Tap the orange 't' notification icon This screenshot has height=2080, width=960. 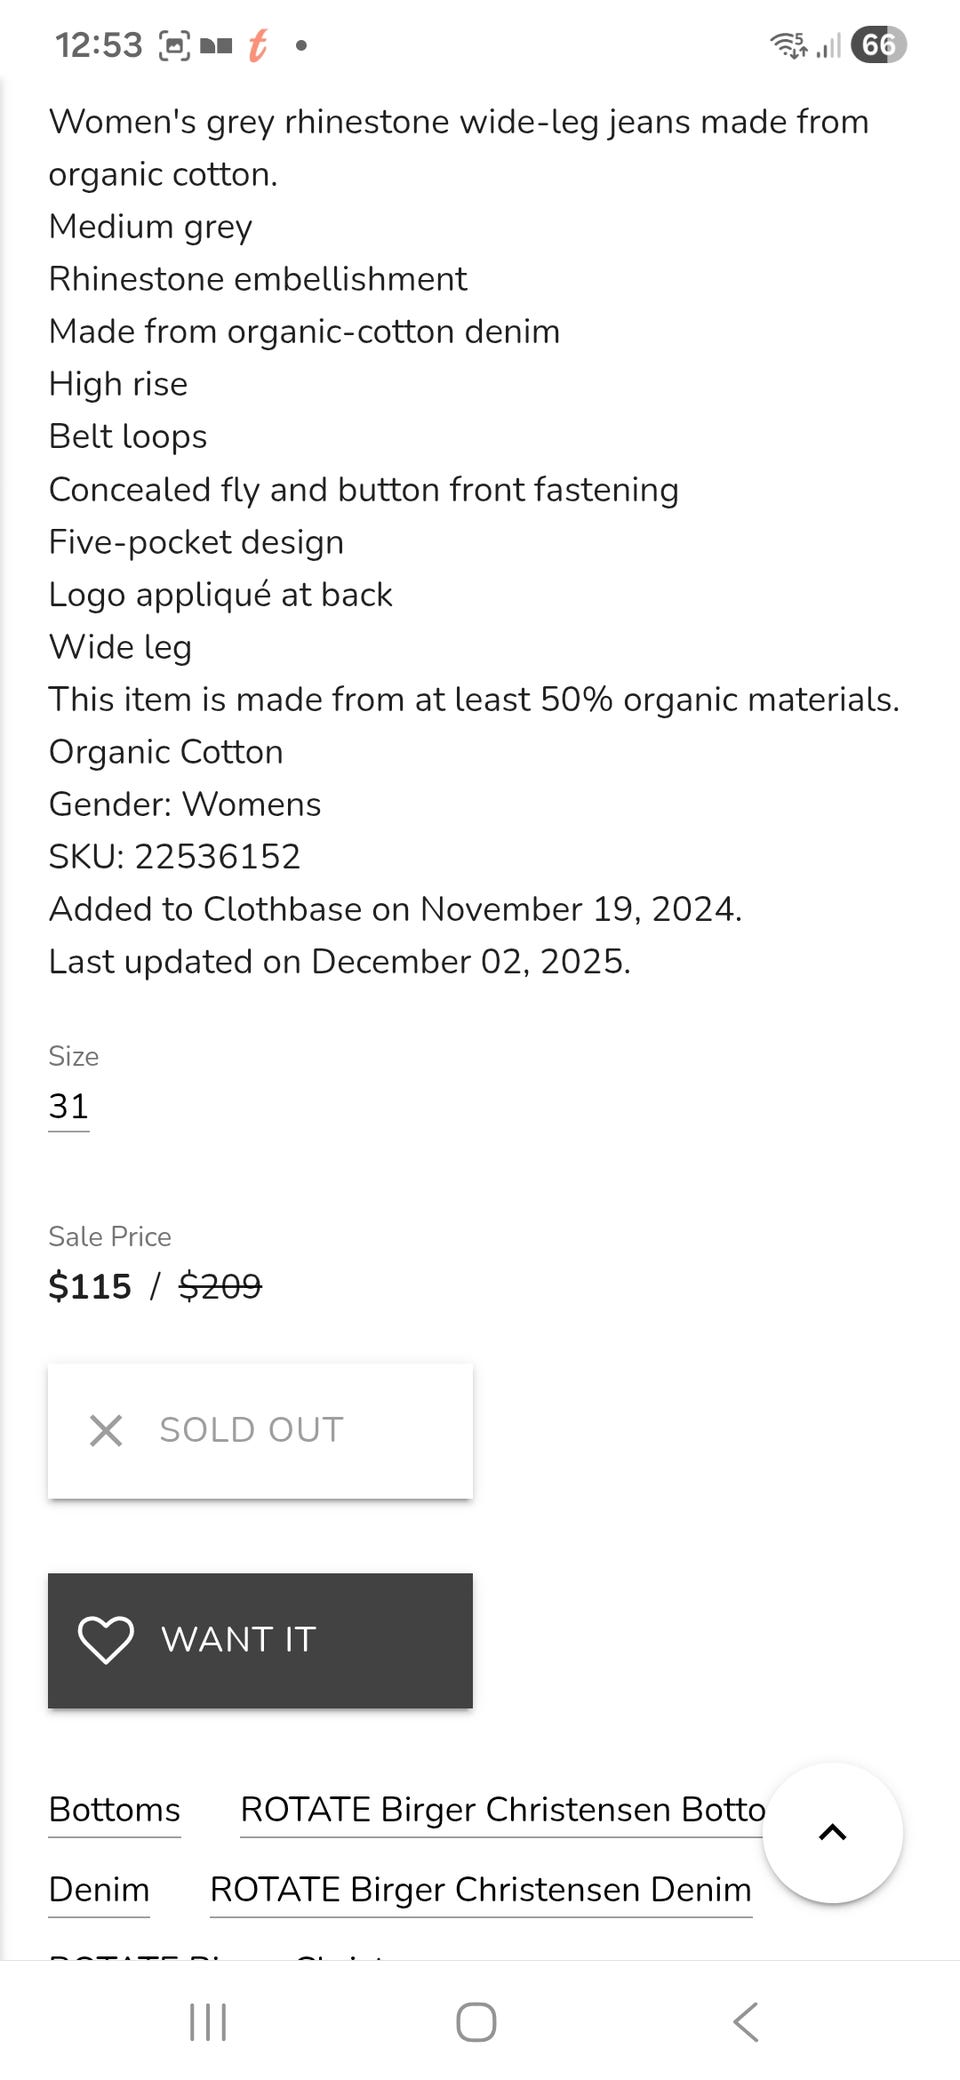tap(258, 45)
